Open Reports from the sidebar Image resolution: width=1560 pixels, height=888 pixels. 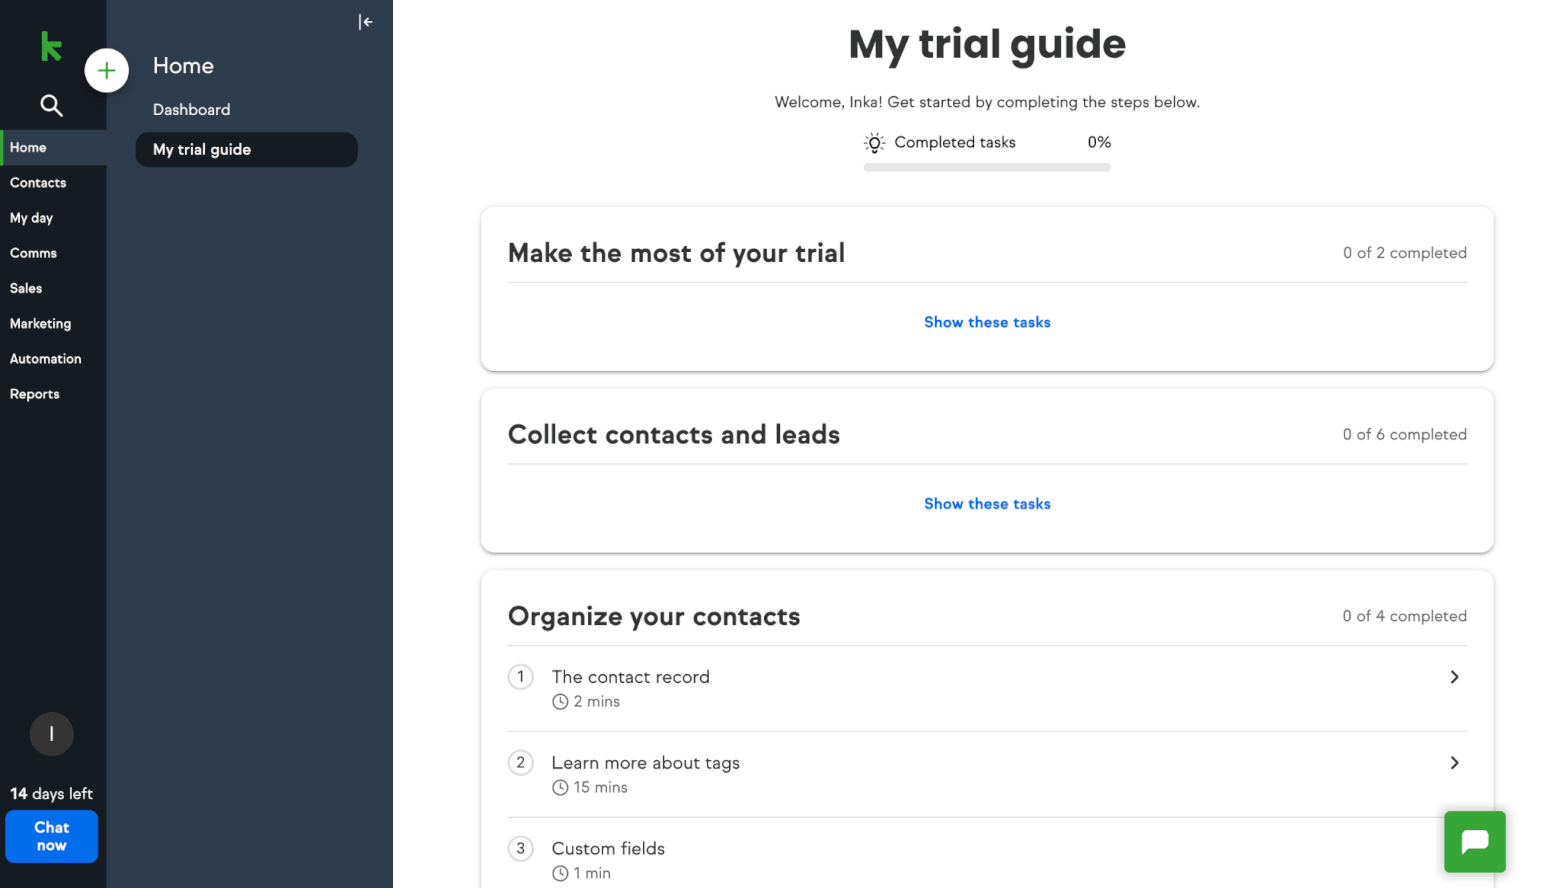click(34, 393)
